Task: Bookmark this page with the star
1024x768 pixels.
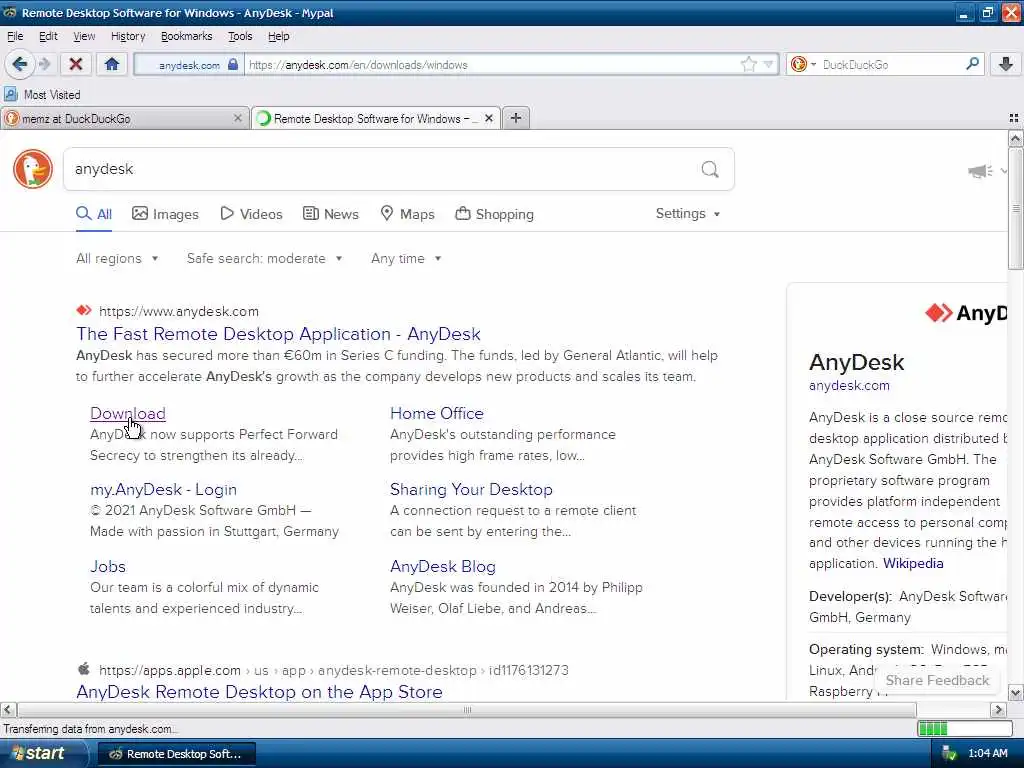Action: (748, 64)
